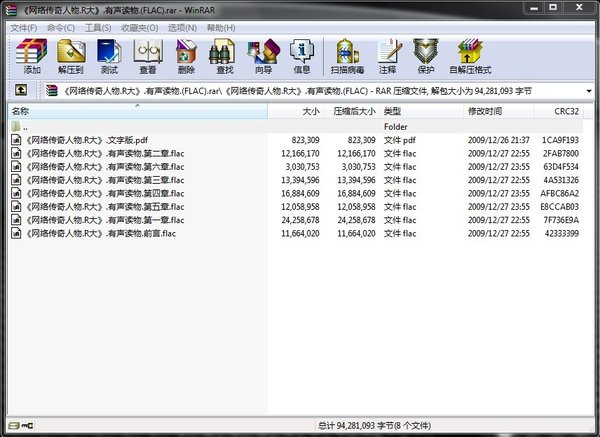Select the 有声读物.第五章.flac file name

coord(105,207)
